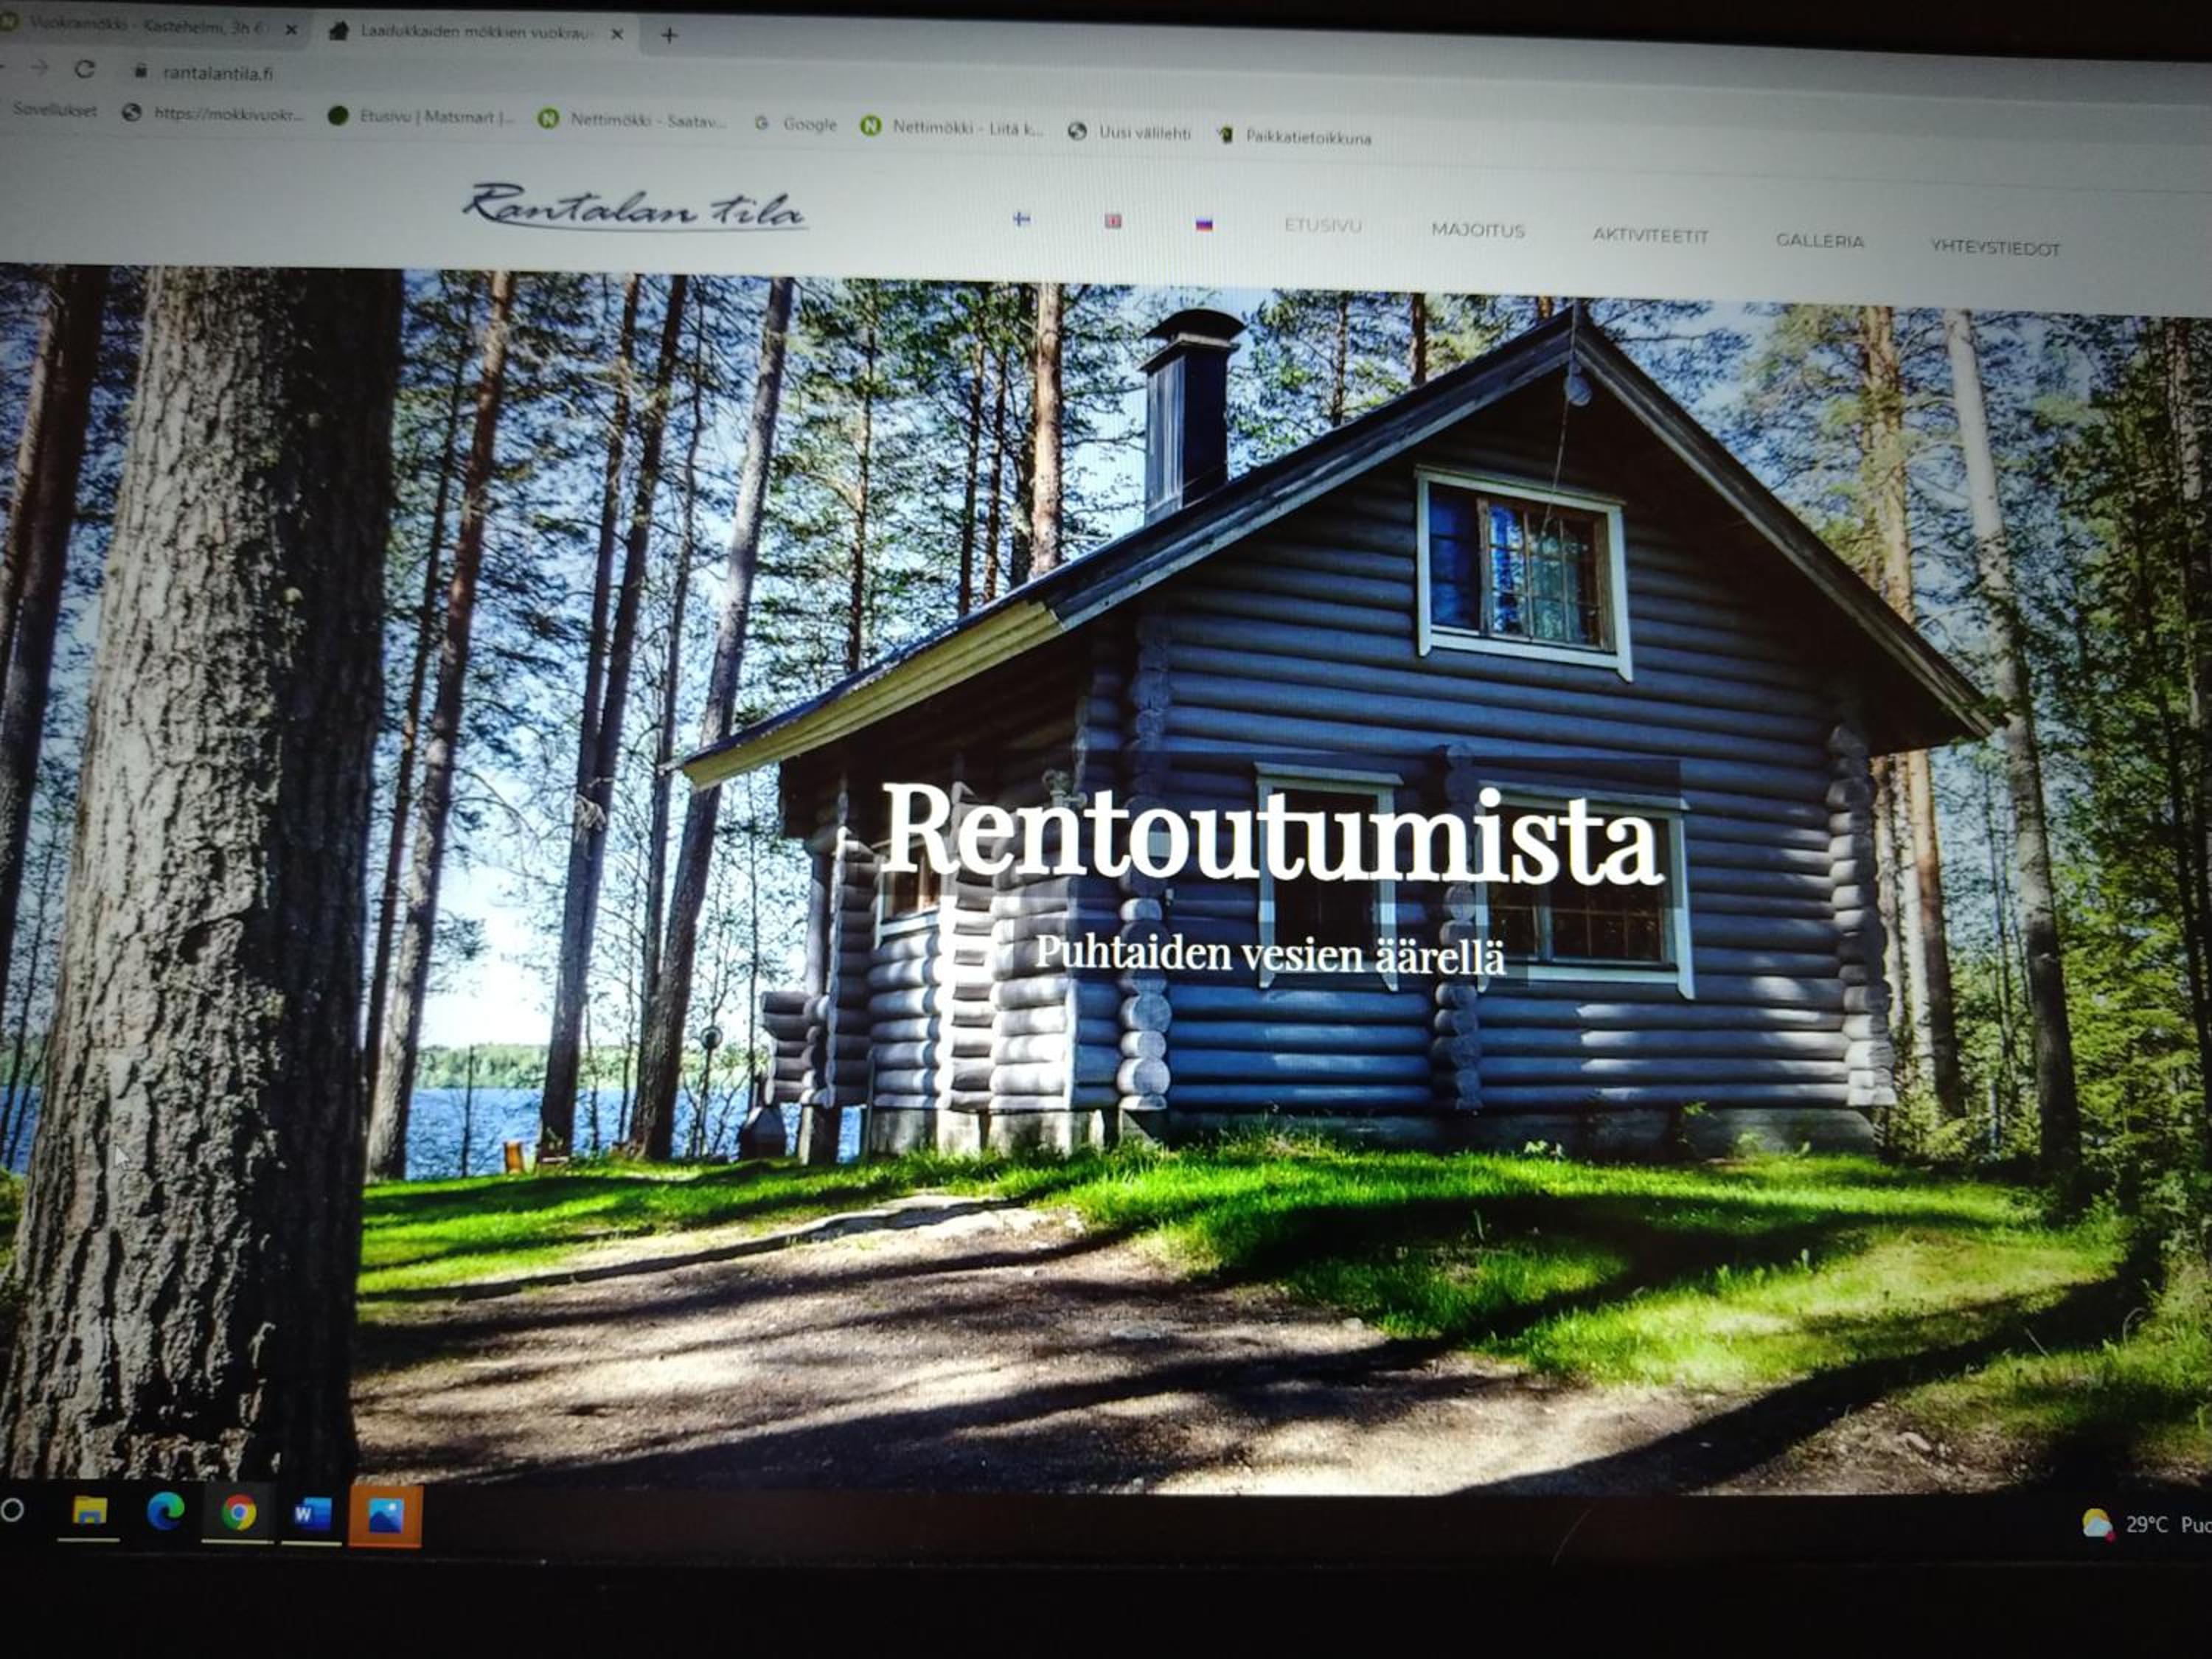This screenshot has height=1659, width=2212.
Task: Open the Photos app in the taskbar
Action: click(385, 1517)
